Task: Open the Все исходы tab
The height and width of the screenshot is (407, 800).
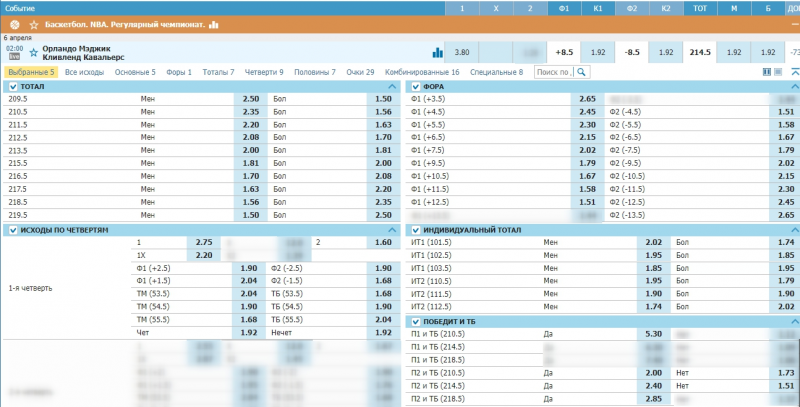Action: pyautogui.click(x=86, y=72)
